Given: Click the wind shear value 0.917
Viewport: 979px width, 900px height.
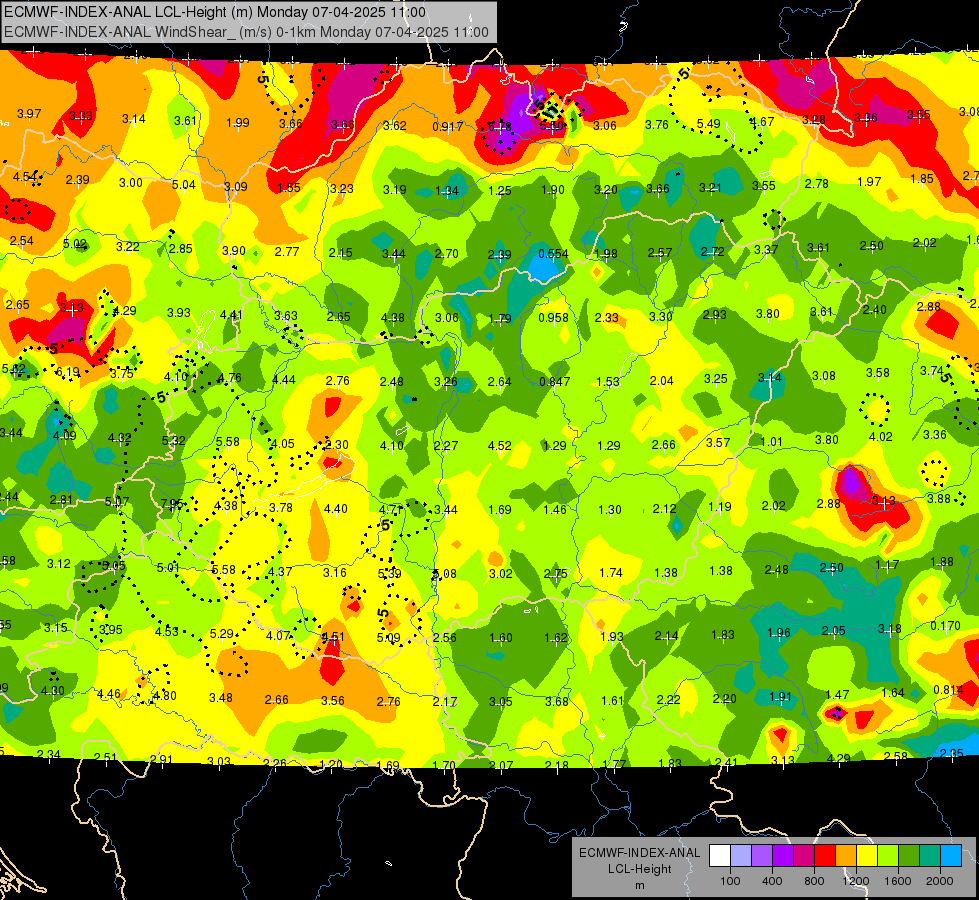Looking at the screenshot, I should [x=448, y=127].
